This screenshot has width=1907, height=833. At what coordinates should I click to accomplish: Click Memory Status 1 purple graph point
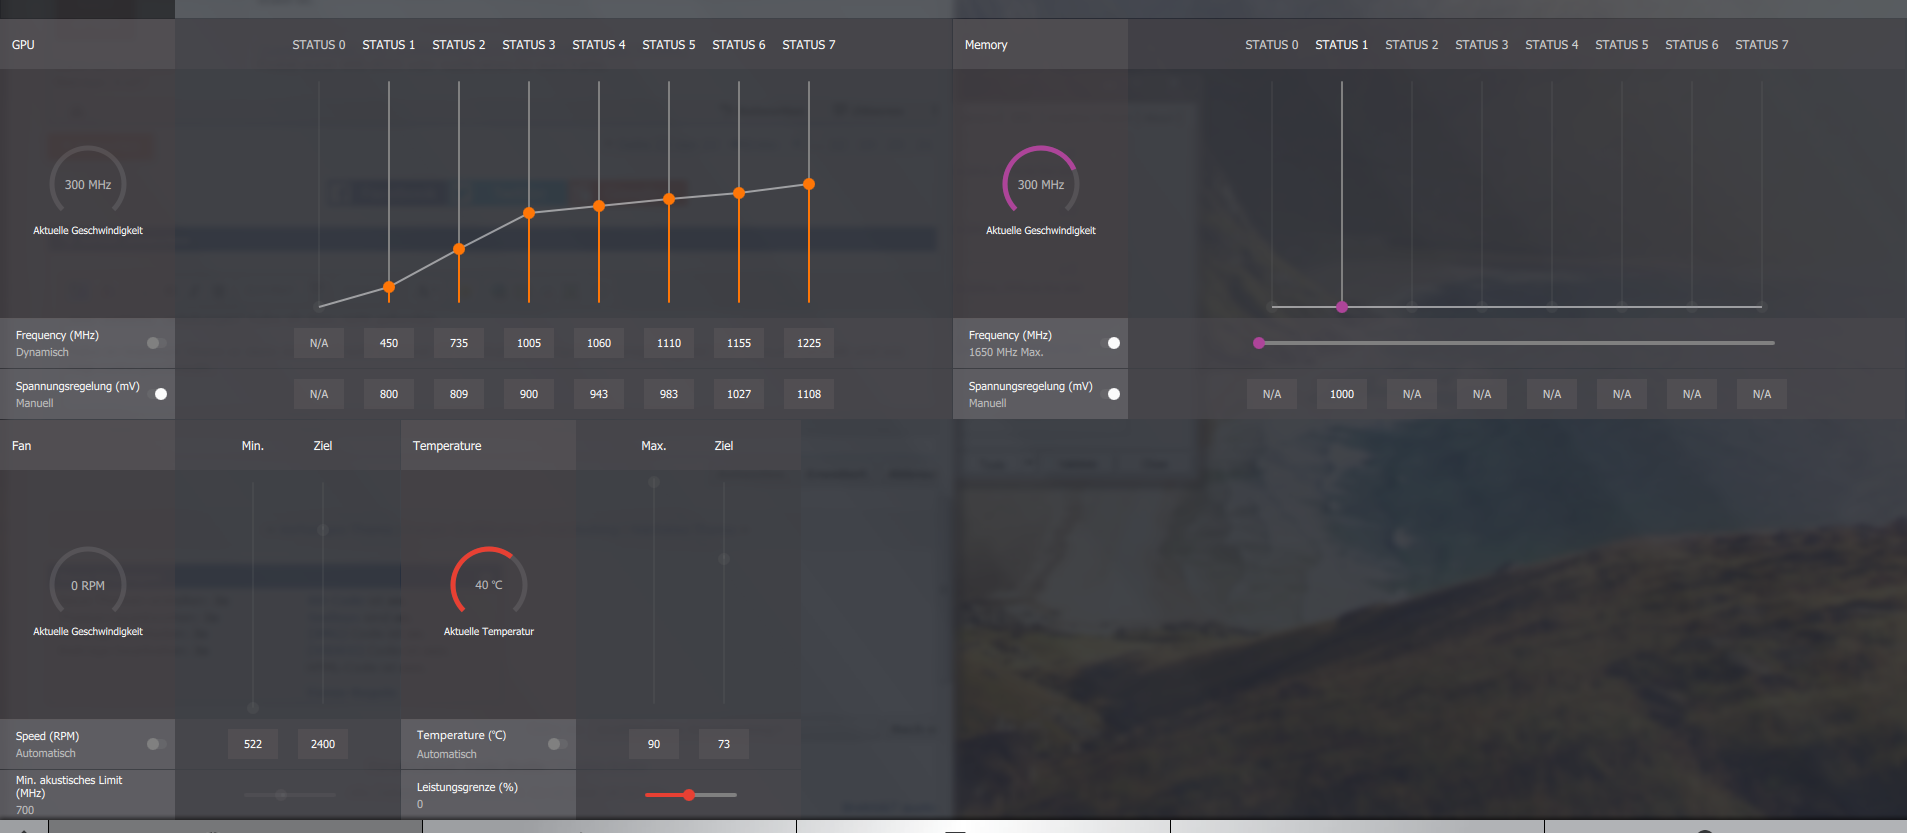1342,307
